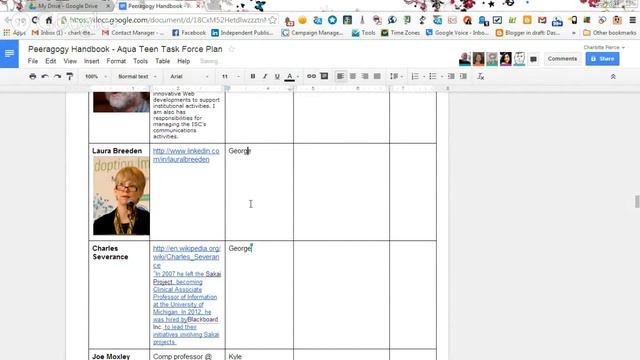Set center text alignment
This screenshot has height=360, width=640.
353,76
